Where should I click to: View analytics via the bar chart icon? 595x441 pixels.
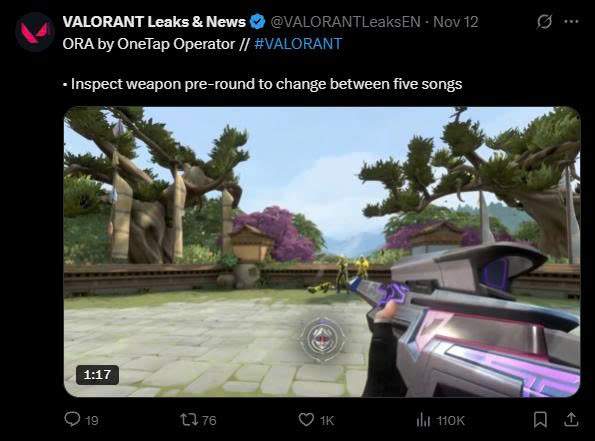(x=423, y=420)
